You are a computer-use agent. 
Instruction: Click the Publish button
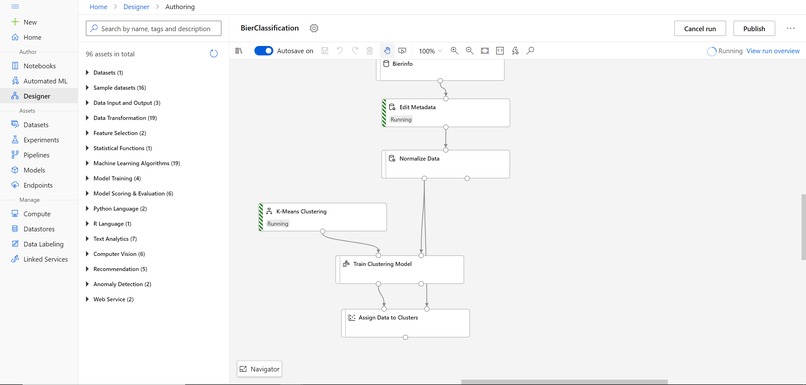754,29
